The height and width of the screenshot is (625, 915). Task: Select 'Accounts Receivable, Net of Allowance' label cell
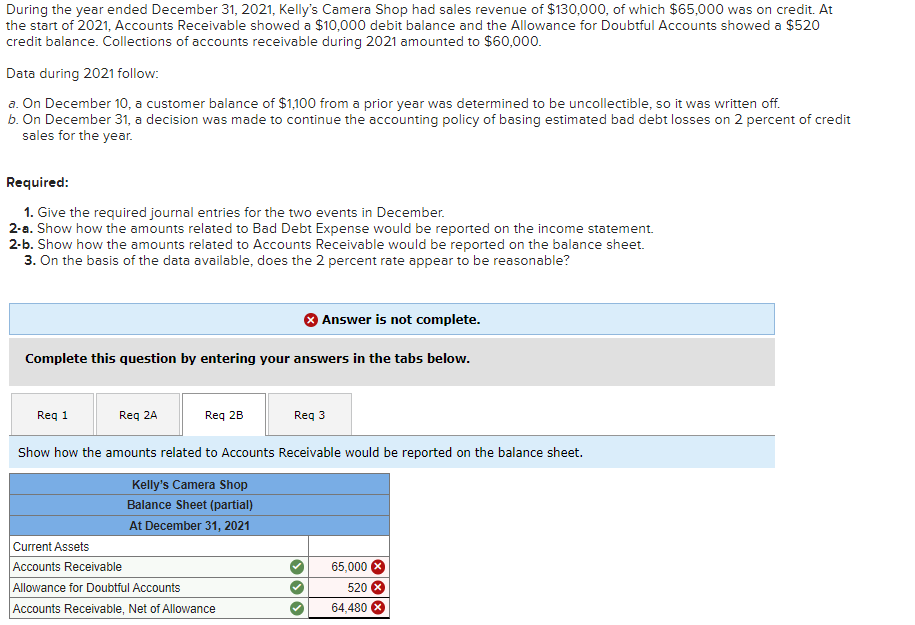[159, 608]
